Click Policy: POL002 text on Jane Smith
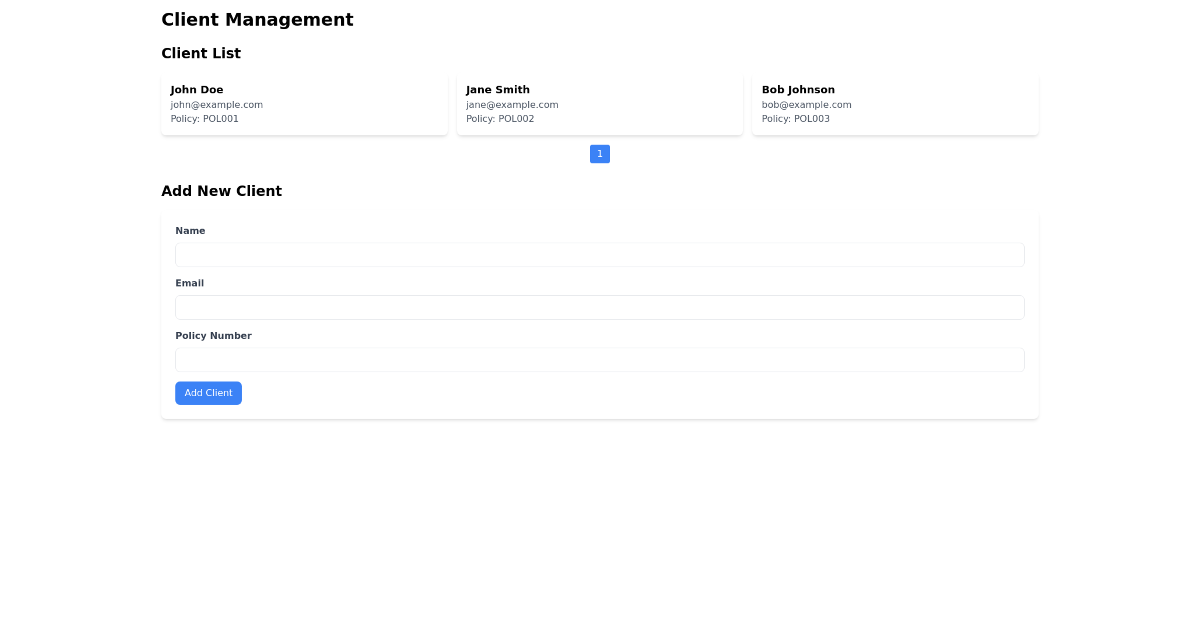The image size is (1200, 630). click(500, 119)
